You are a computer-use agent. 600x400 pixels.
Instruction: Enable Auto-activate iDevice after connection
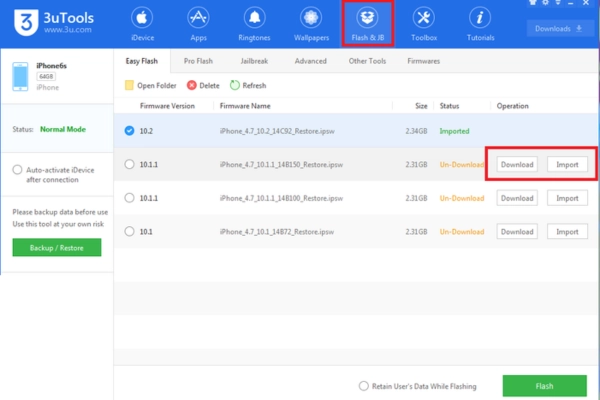(18, 170)
